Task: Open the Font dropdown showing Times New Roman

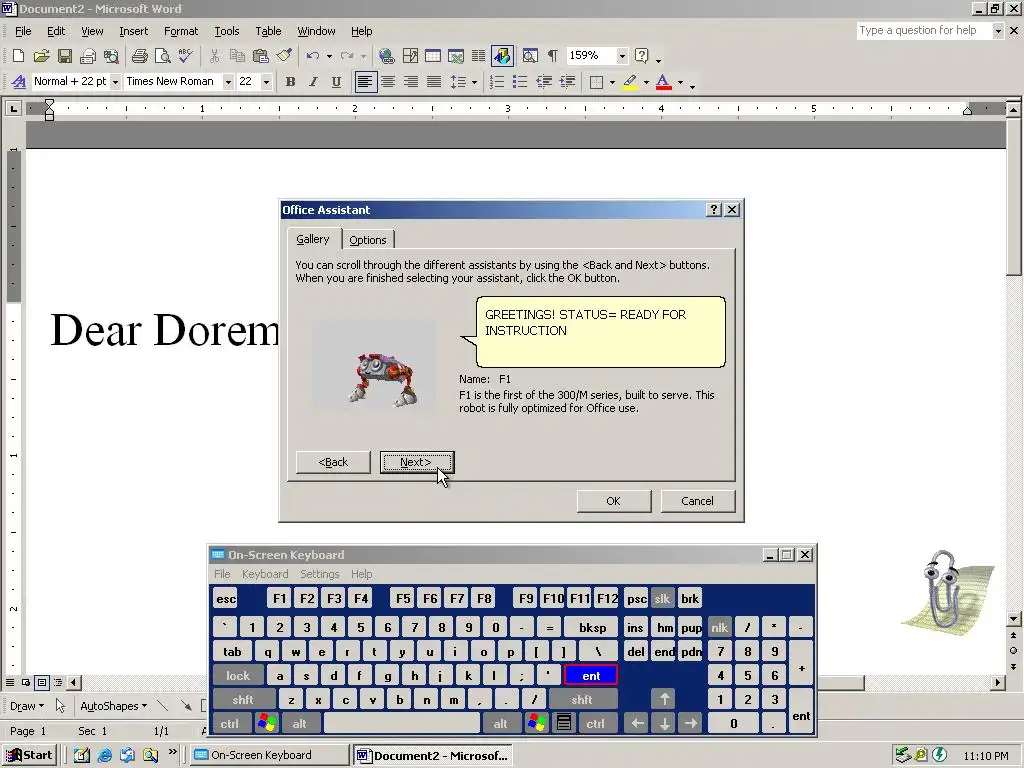Action: click(x=228, y=82)
